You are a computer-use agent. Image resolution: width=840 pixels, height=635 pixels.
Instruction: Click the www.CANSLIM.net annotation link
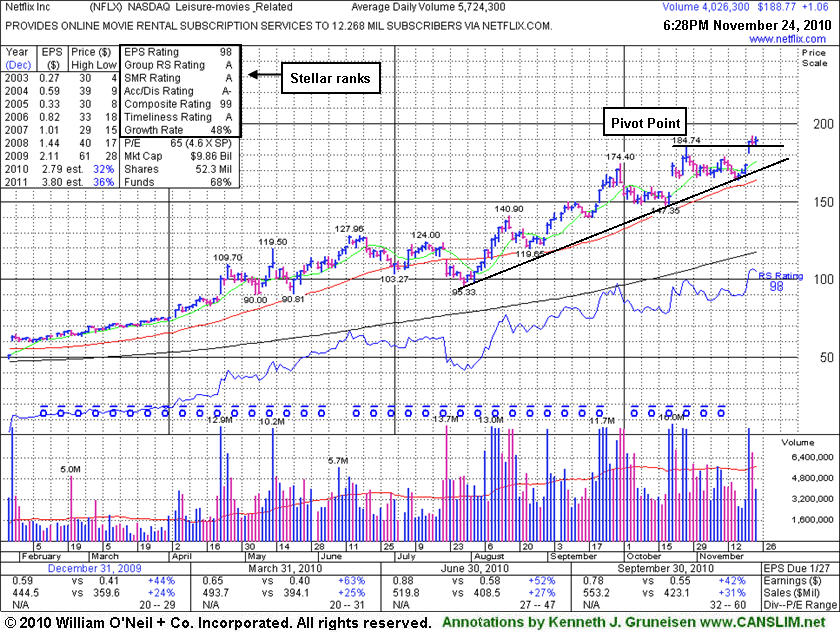click(x=763, y=623)
